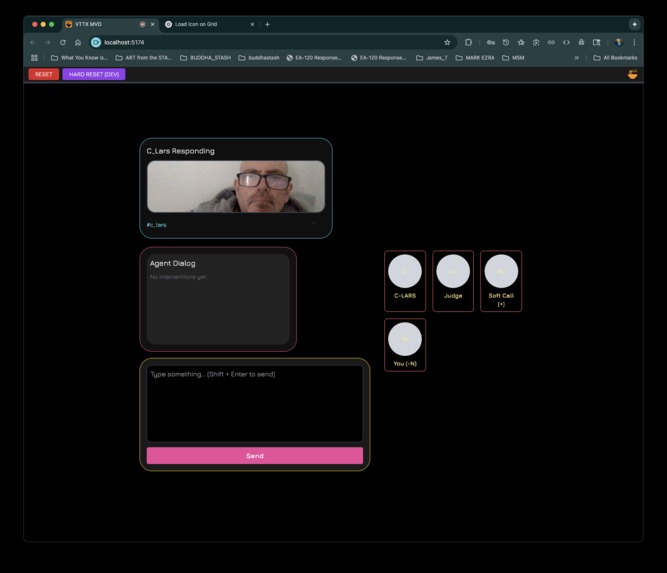The width and height of the screenshot is (667, 573).
Task: Open the James_T bookmark folder
Action: click(432, 57)
